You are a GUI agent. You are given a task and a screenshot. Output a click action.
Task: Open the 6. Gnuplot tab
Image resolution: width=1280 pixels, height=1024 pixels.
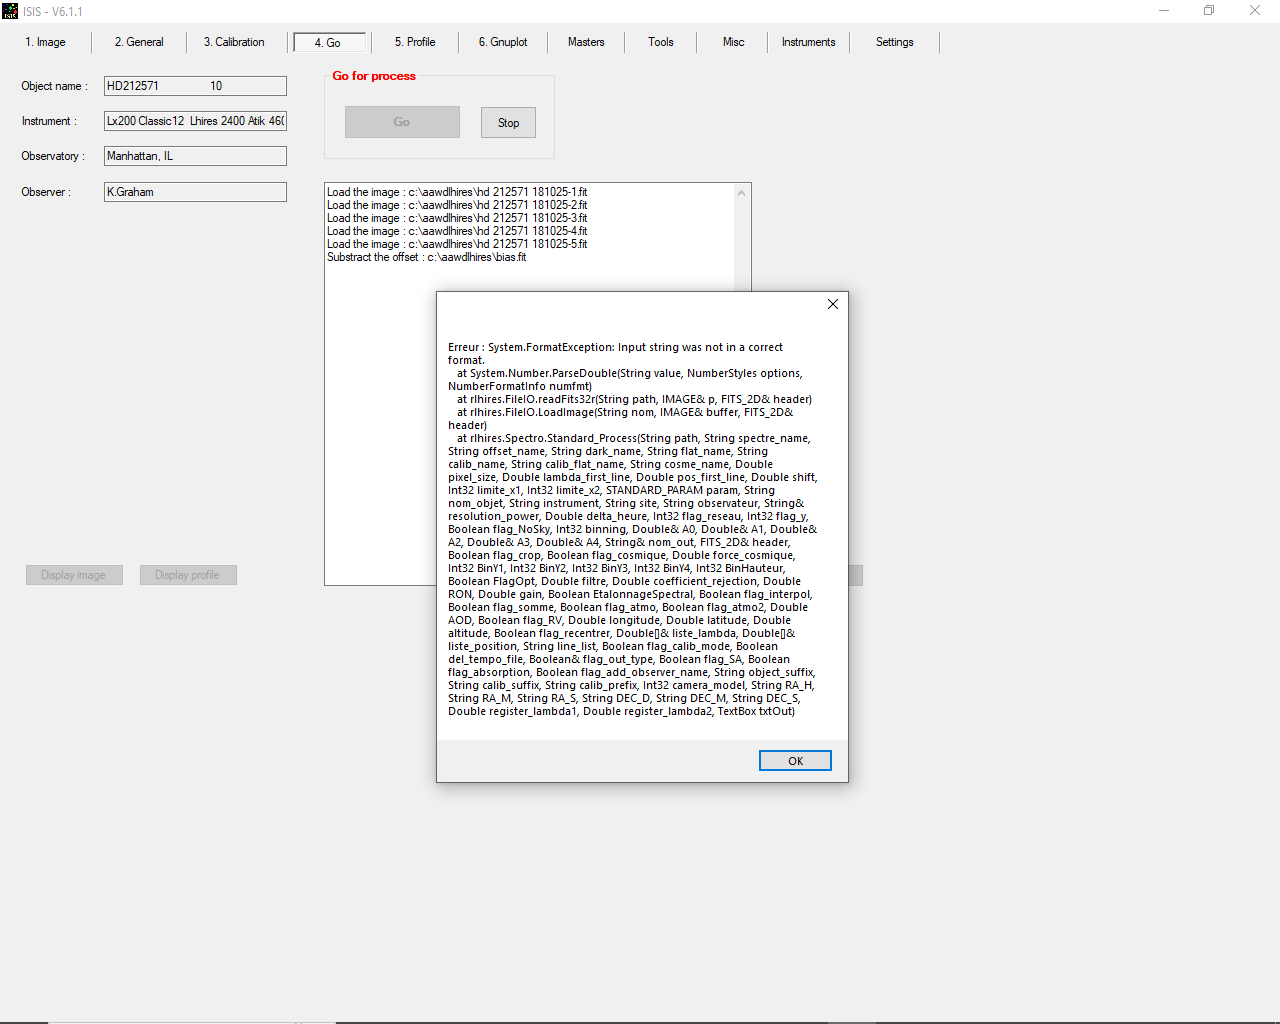click(x=503, y=42)
